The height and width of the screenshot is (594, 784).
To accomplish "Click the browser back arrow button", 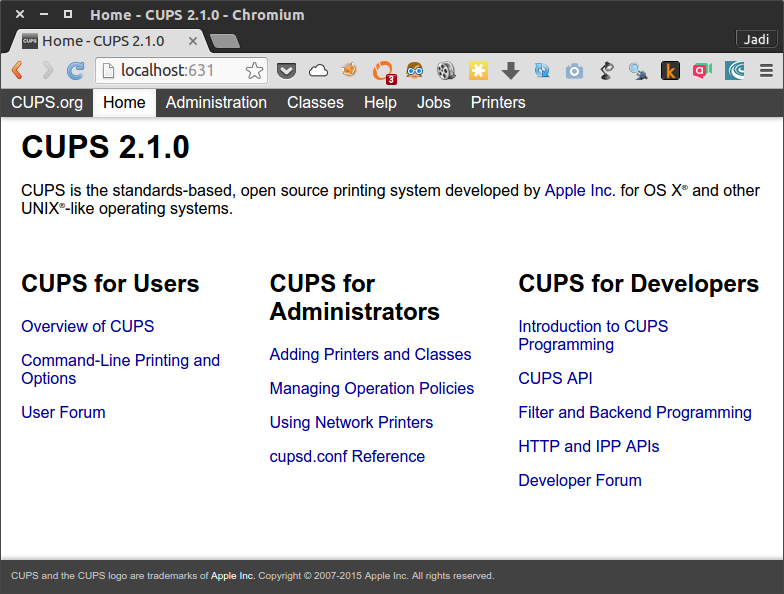I will coord(17,71).
